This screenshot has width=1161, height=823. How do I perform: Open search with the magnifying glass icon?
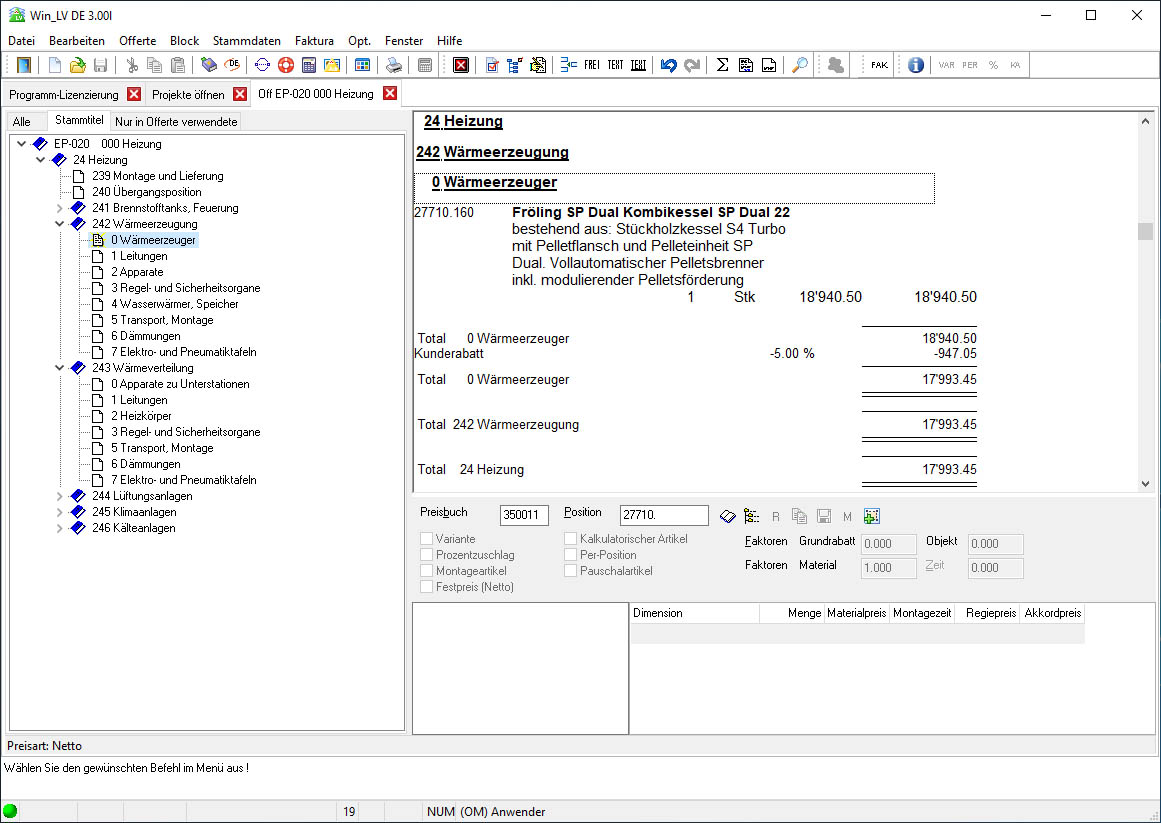pyautogui.click(x=800, y=65)
